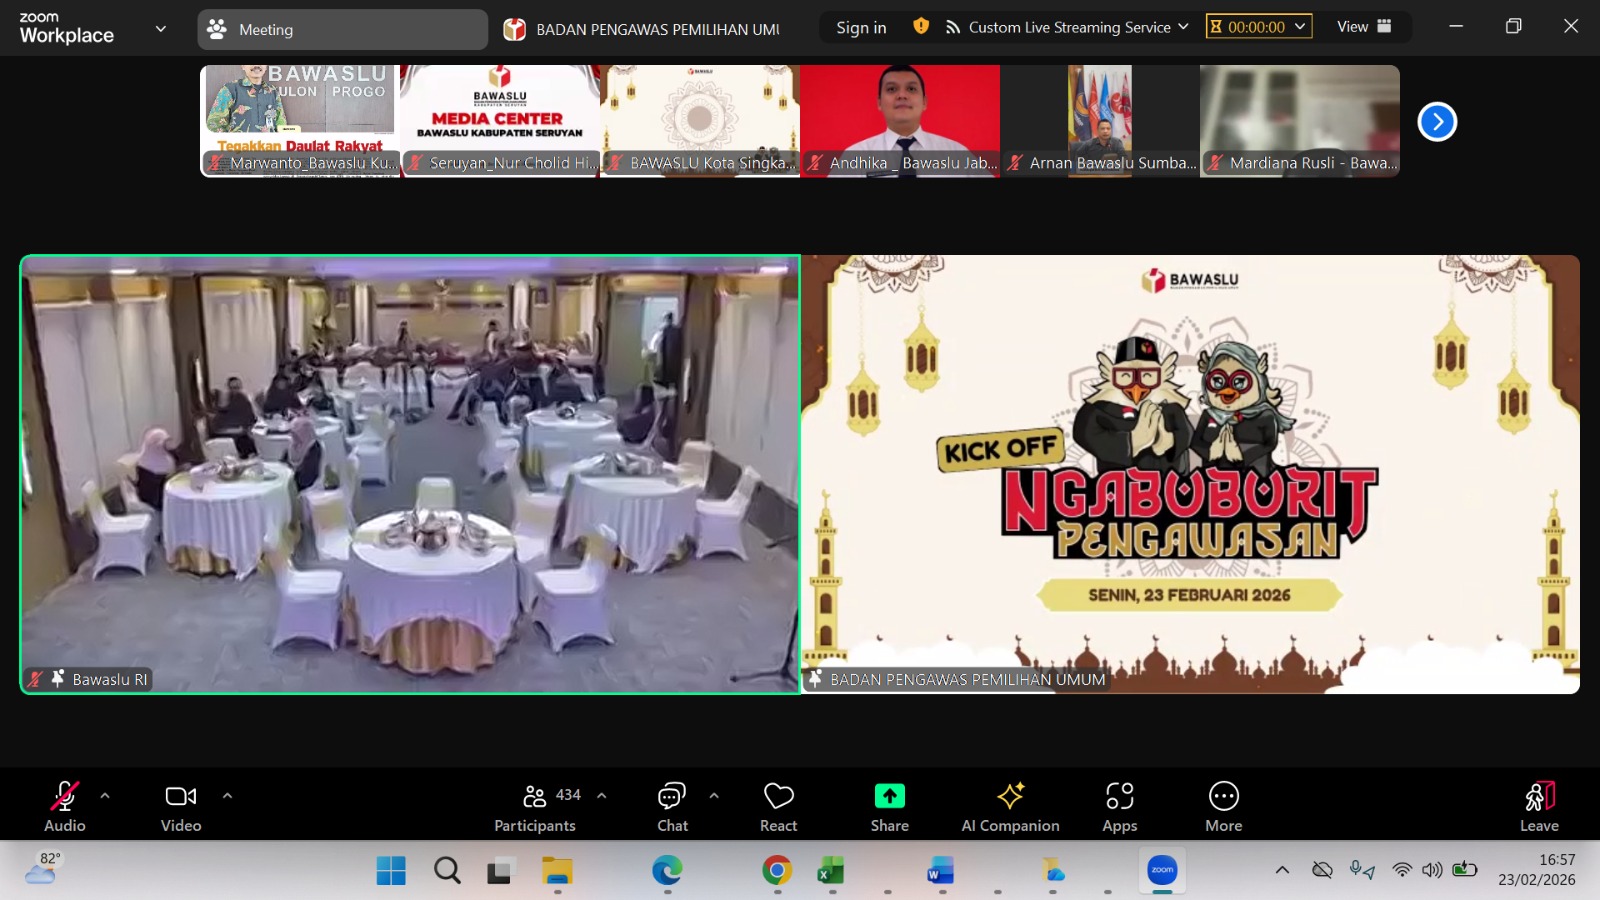Open the More options menu

tap(1224, 806)
